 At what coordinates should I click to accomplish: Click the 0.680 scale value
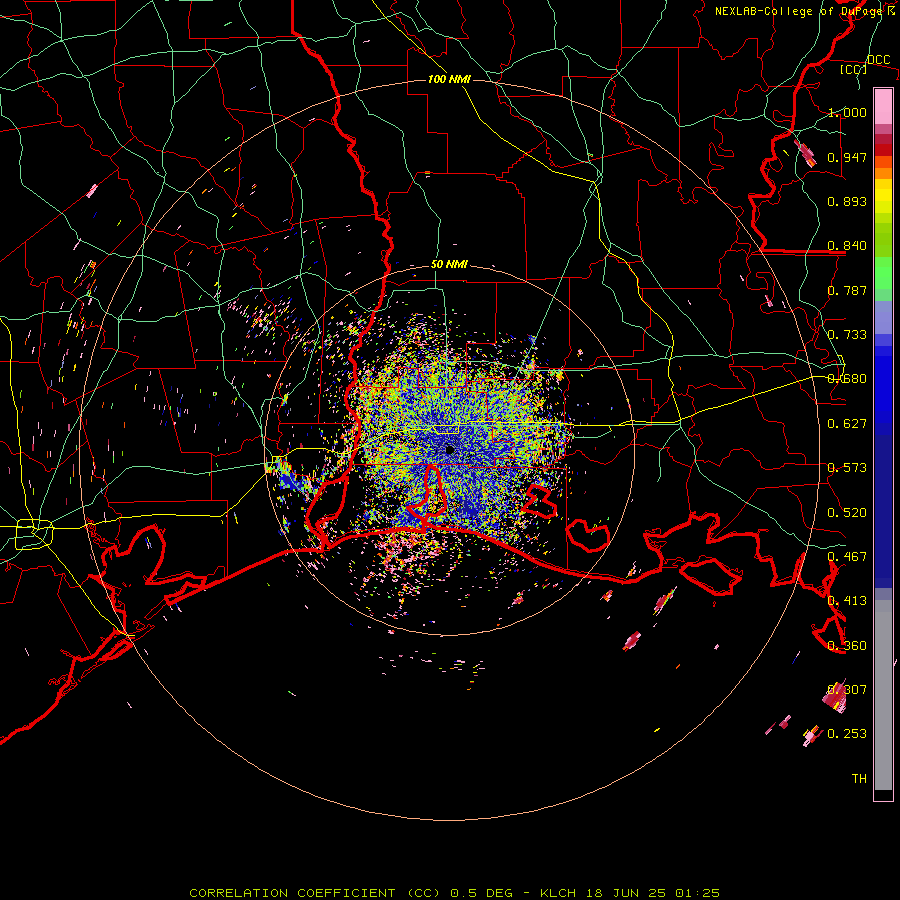pyautogui.click(x=847, y=379)
